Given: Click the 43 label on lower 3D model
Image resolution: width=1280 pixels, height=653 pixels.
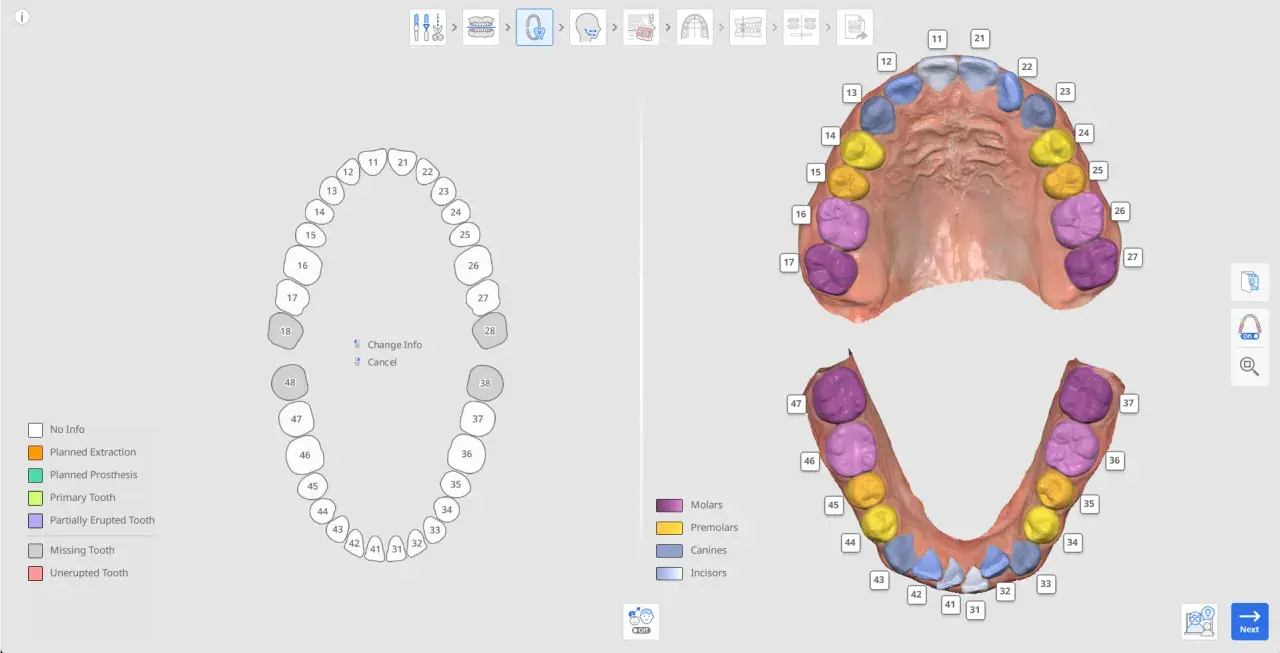Looking at the screenshot, I should pyautogui.click(x=879, y=580).
